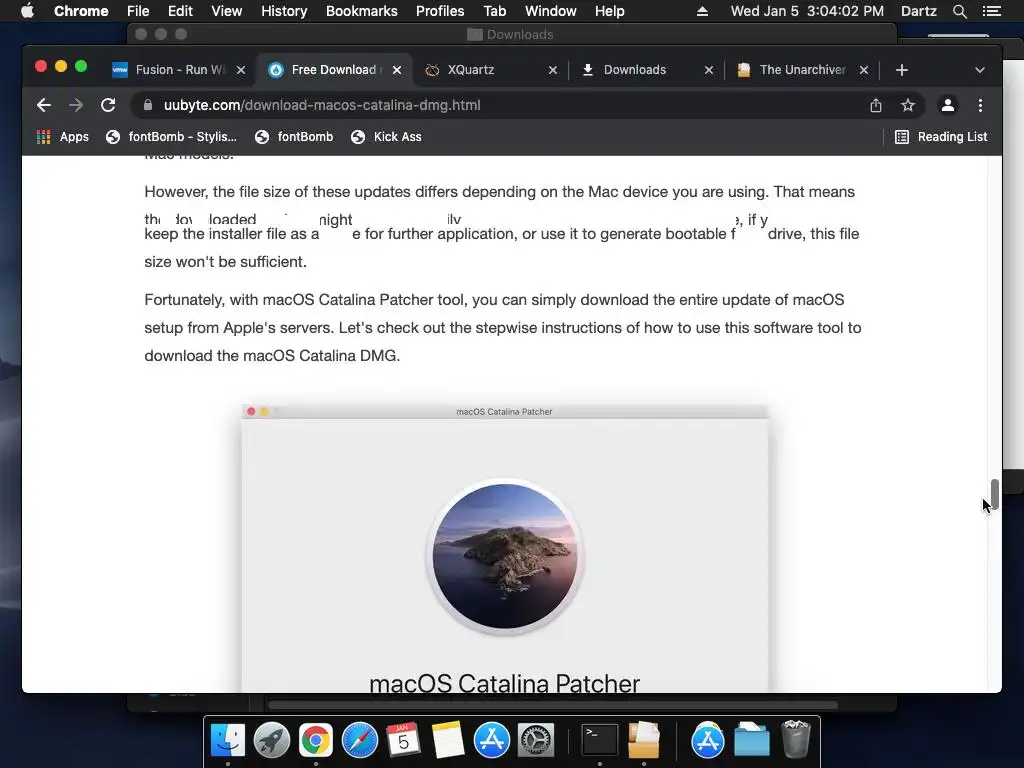Open The Unarchiver icon in the Dock
The width and height of the screenshot is (1024, 768).
click(644, 740)
